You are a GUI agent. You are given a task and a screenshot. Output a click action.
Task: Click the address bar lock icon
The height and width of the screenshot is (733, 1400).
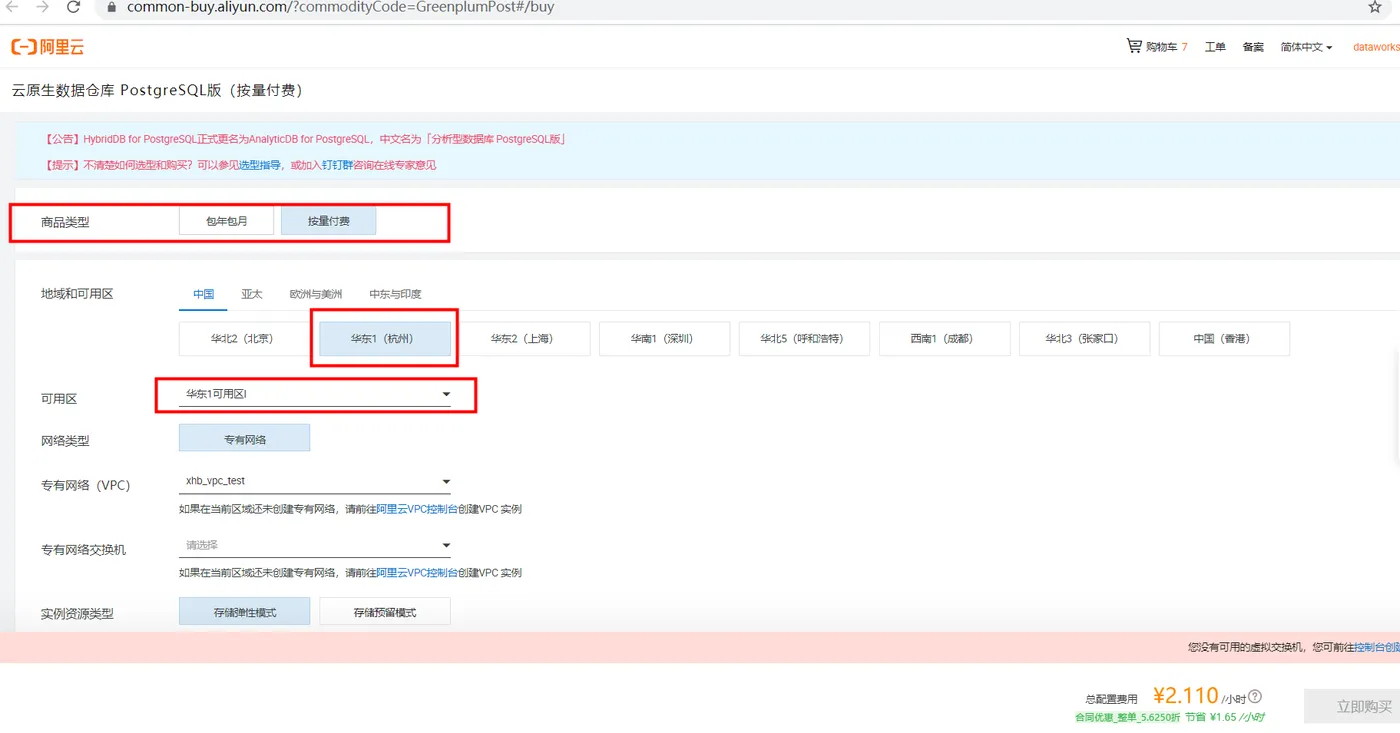113,7
